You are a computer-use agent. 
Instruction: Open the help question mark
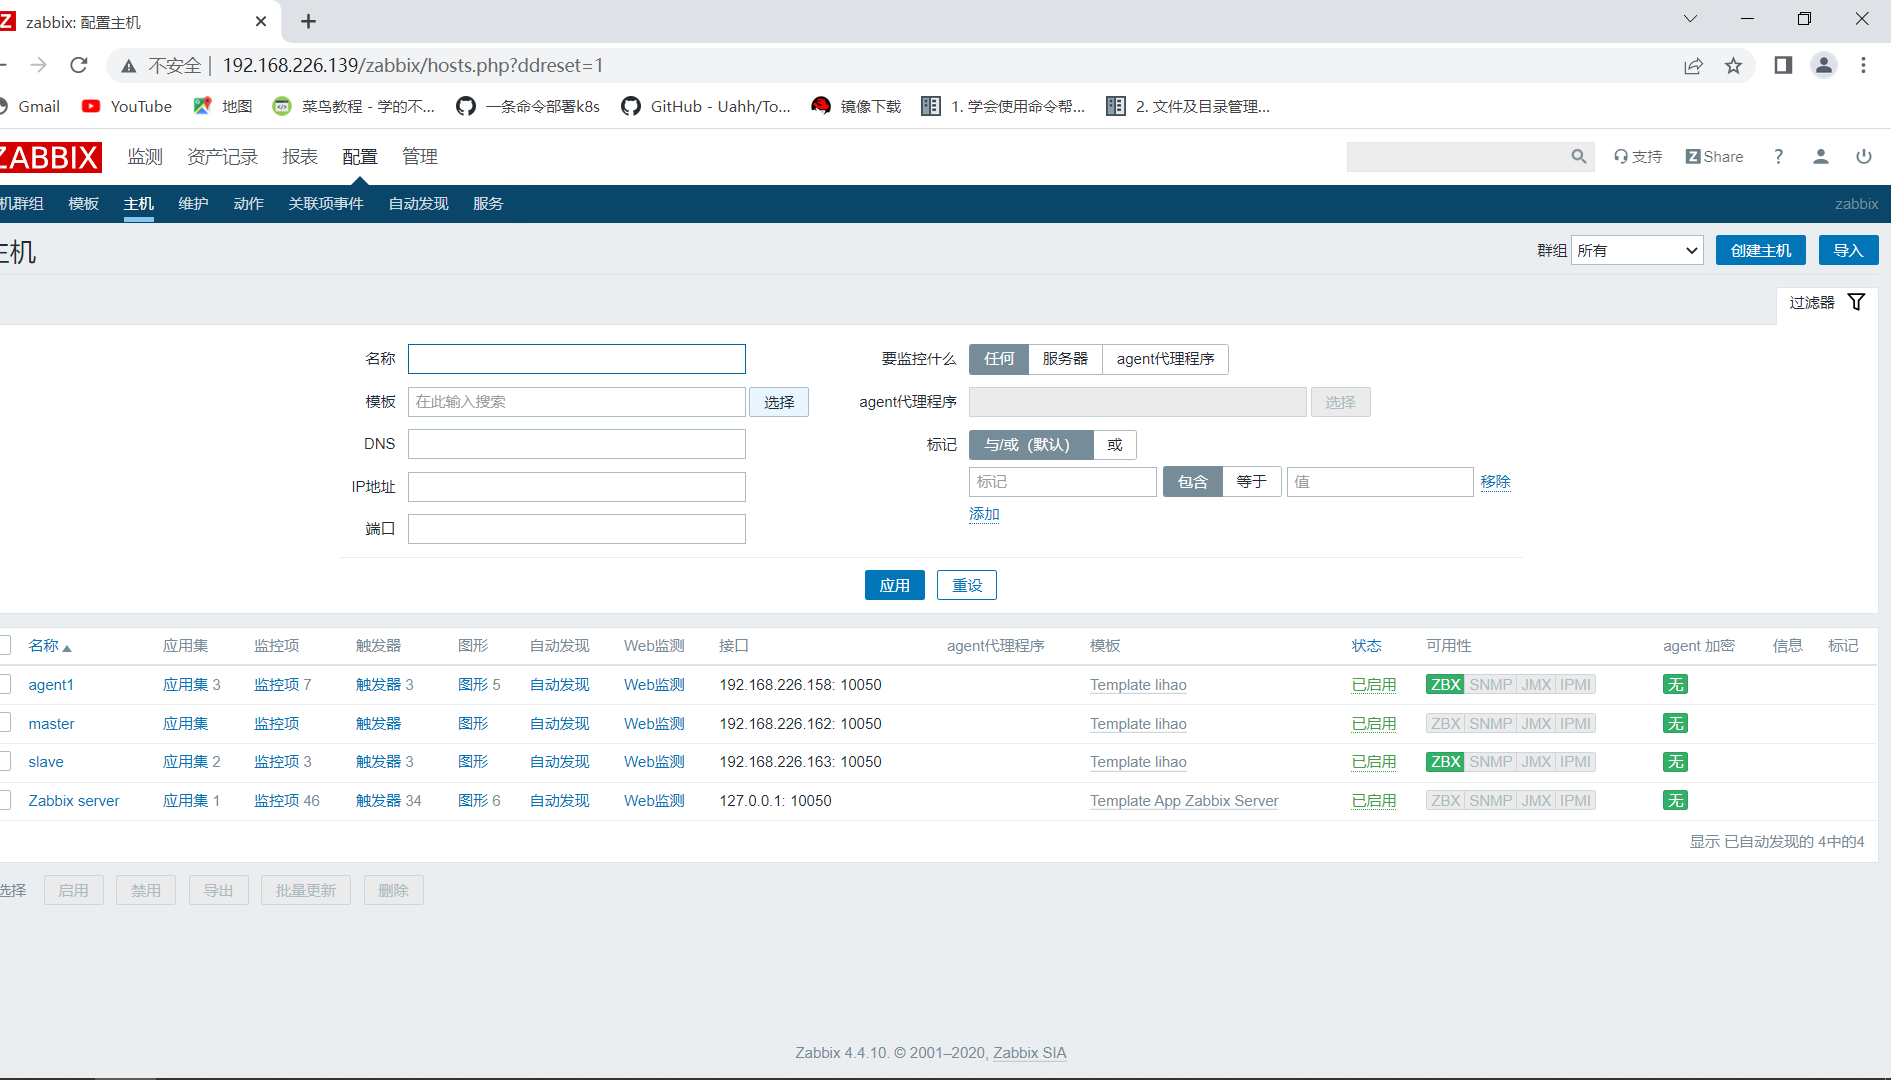pyautogui.click(x=1778, y=157)
